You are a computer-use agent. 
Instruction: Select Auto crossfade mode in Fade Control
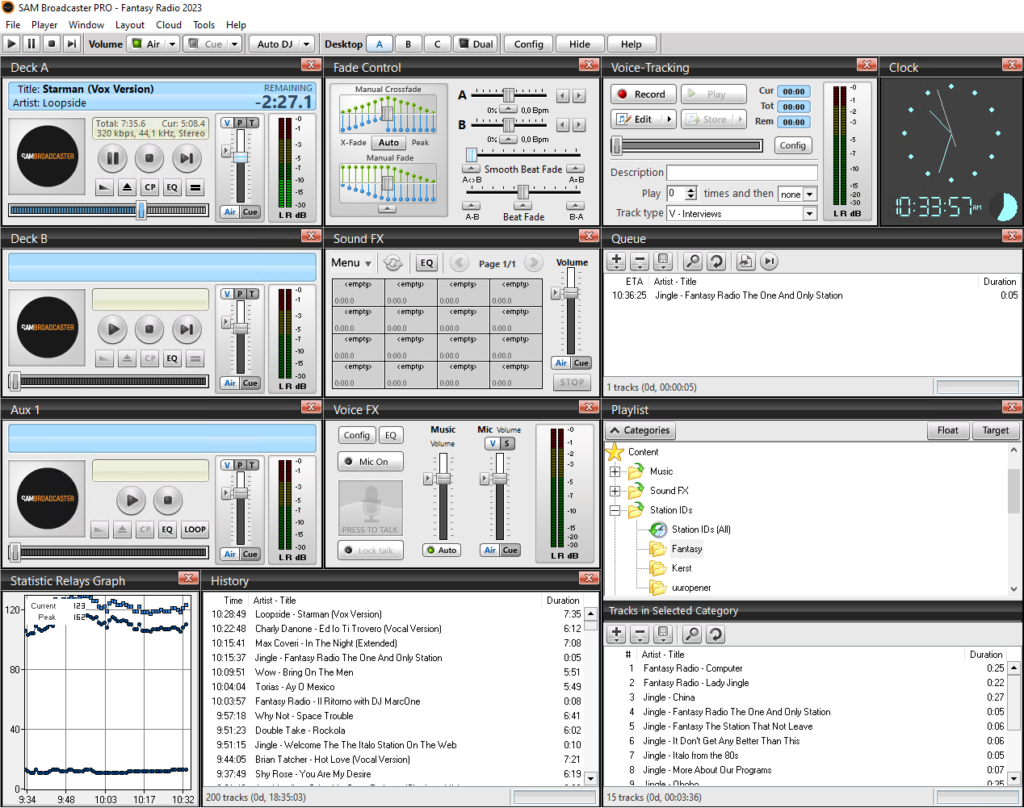click(x=389, y=142)
